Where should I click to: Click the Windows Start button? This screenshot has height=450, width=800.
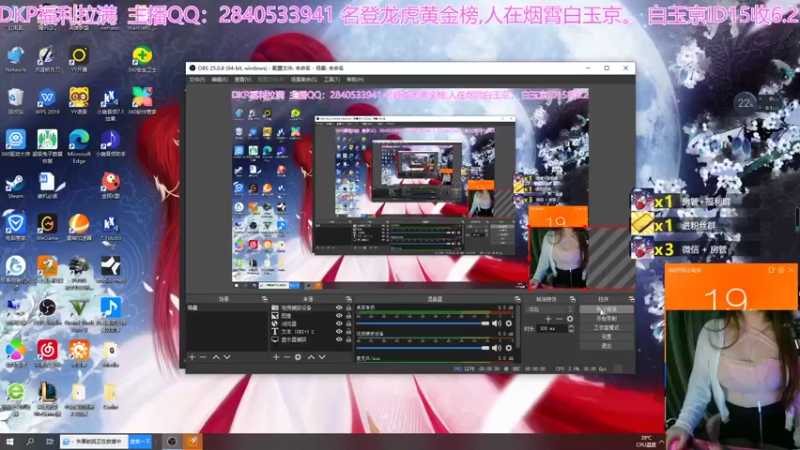click(10, 441)
